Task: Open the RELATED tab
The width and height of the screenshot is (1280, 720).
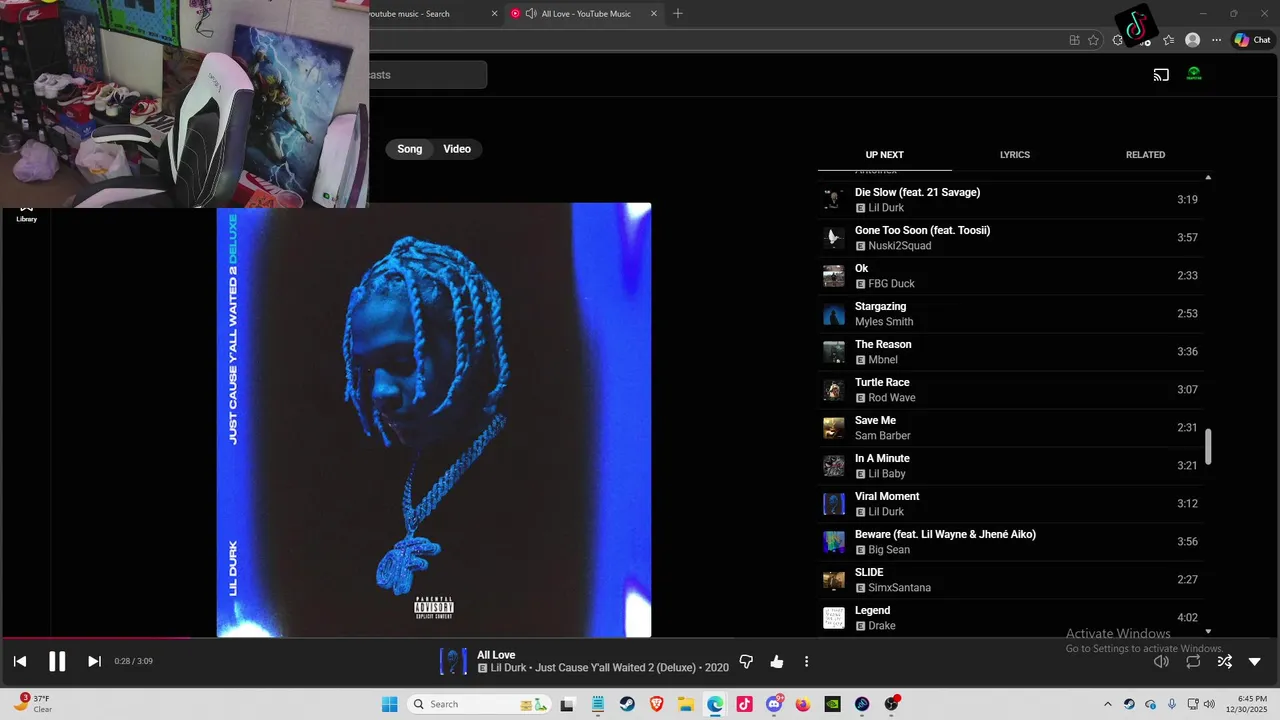Action: (x=1145, y=155)
